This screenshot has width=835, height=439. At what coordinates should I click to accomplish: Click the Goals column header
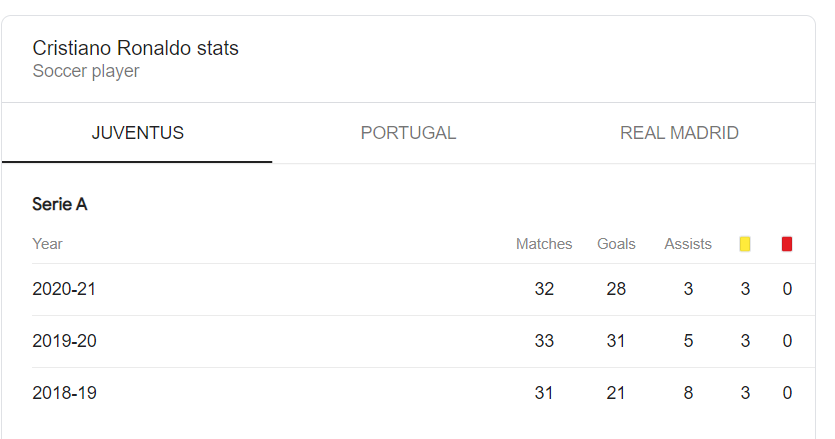tap(616, 244)
